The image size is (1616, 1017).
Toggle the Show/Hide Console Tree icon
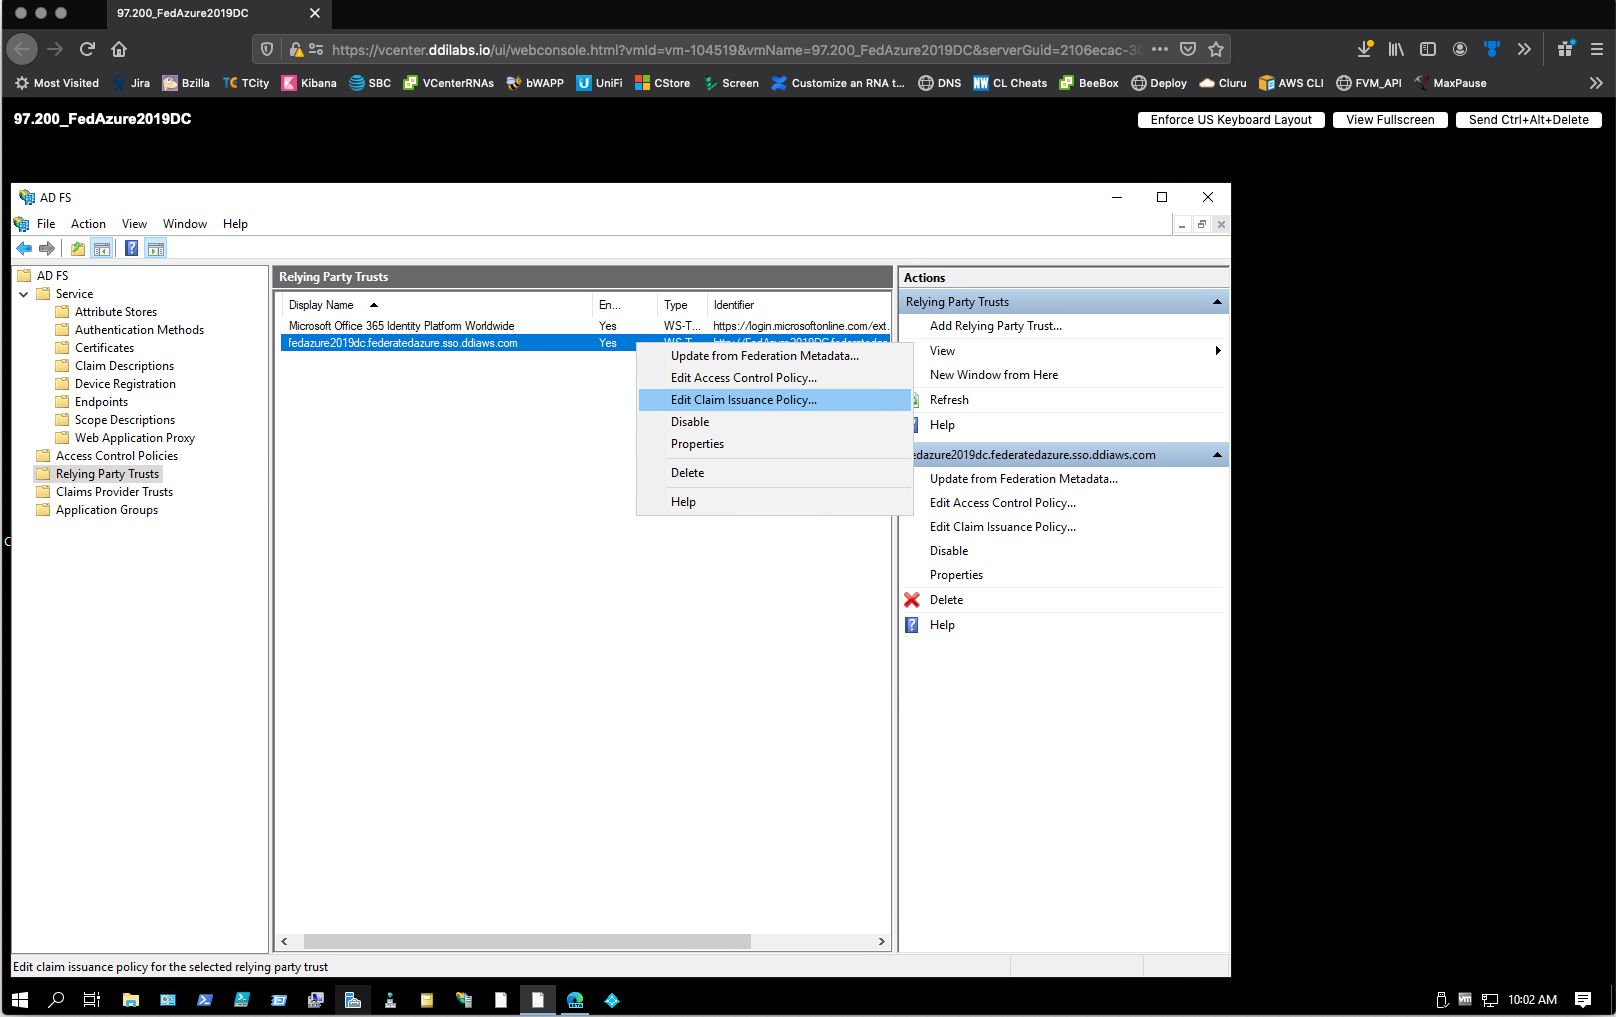coord(101,249)
